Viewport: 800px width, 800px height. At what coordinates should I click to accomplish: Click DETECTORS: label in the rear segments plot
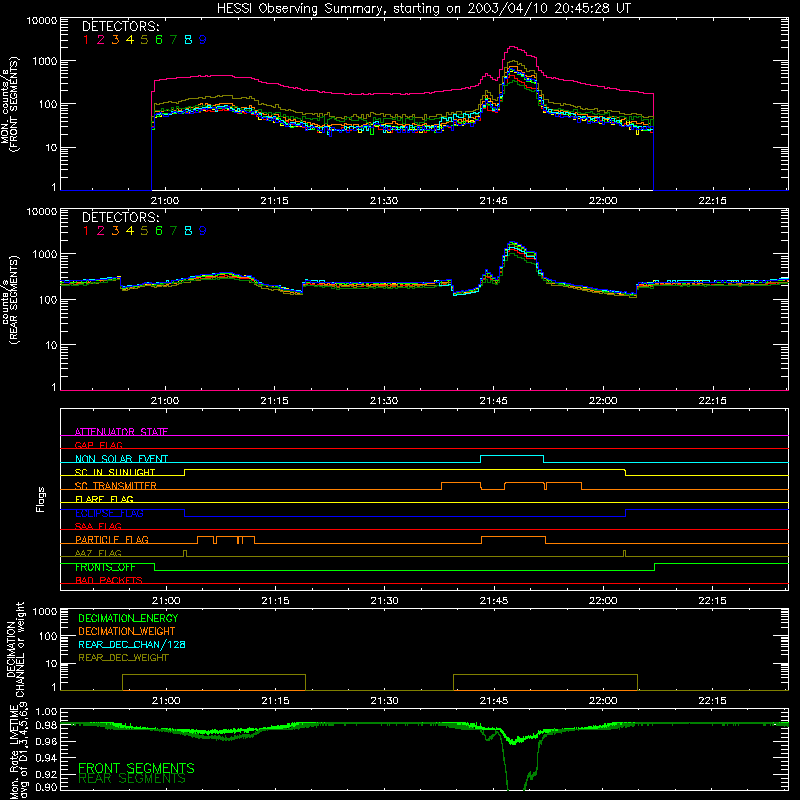120,217
